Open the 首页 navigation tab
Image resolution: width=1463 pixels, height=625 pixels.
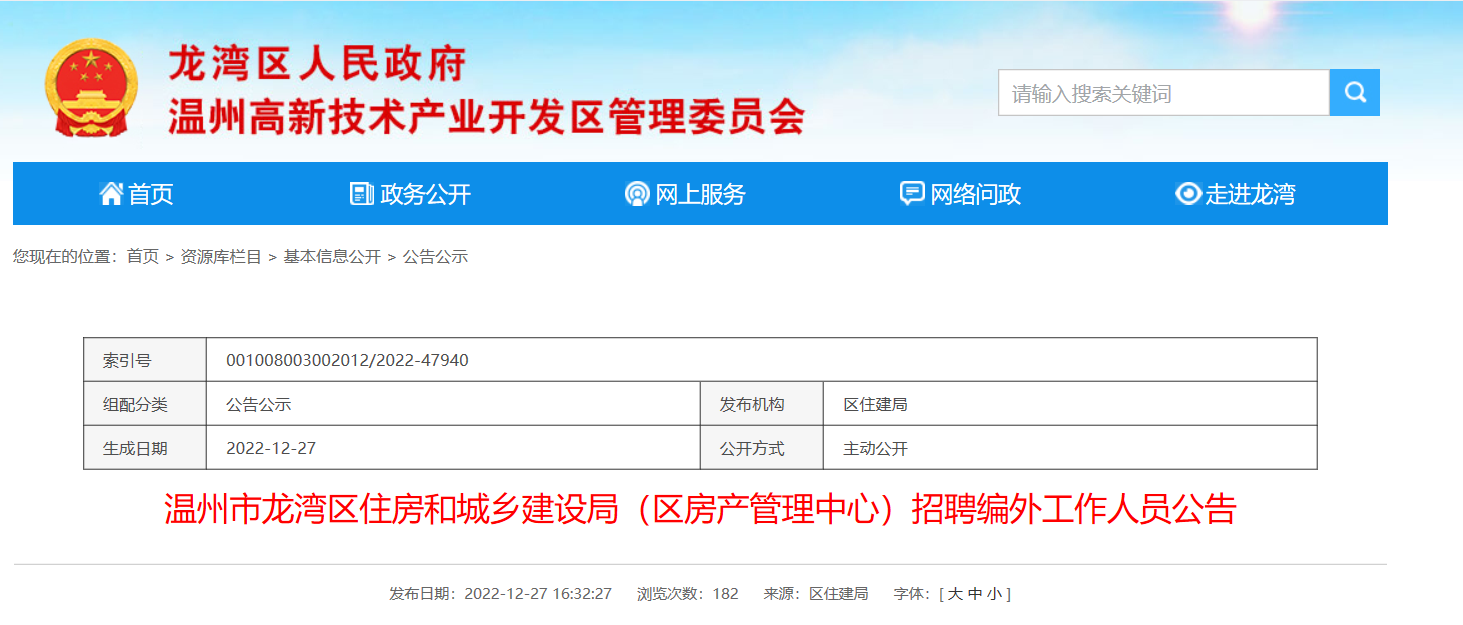pos(137,194)
